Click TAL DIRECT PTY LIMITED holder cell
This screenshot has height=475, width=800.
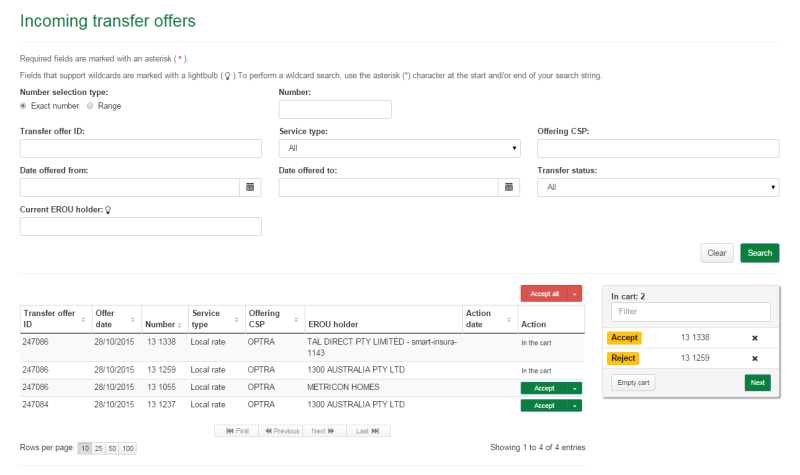click(x=382, y=347)
